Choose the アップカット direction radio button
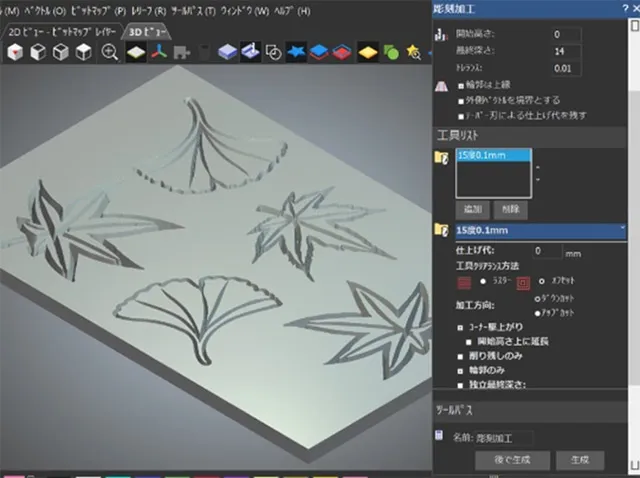This screenshot has height=478, width=640. tap(537, 313)
